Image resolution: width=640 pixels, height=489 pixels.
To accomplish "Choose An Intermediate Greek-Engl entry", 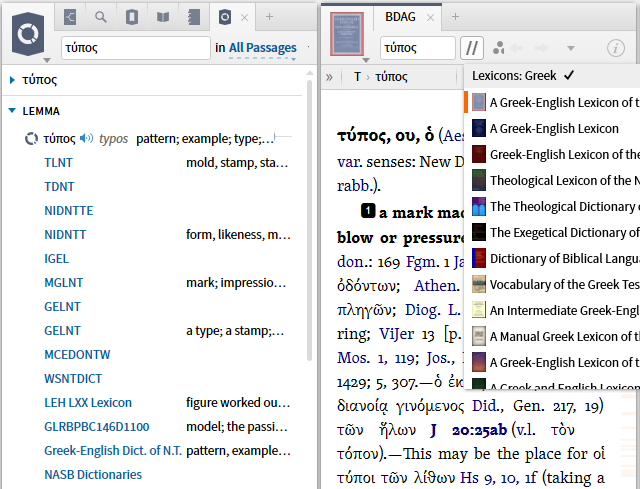I will pos(552,311).
